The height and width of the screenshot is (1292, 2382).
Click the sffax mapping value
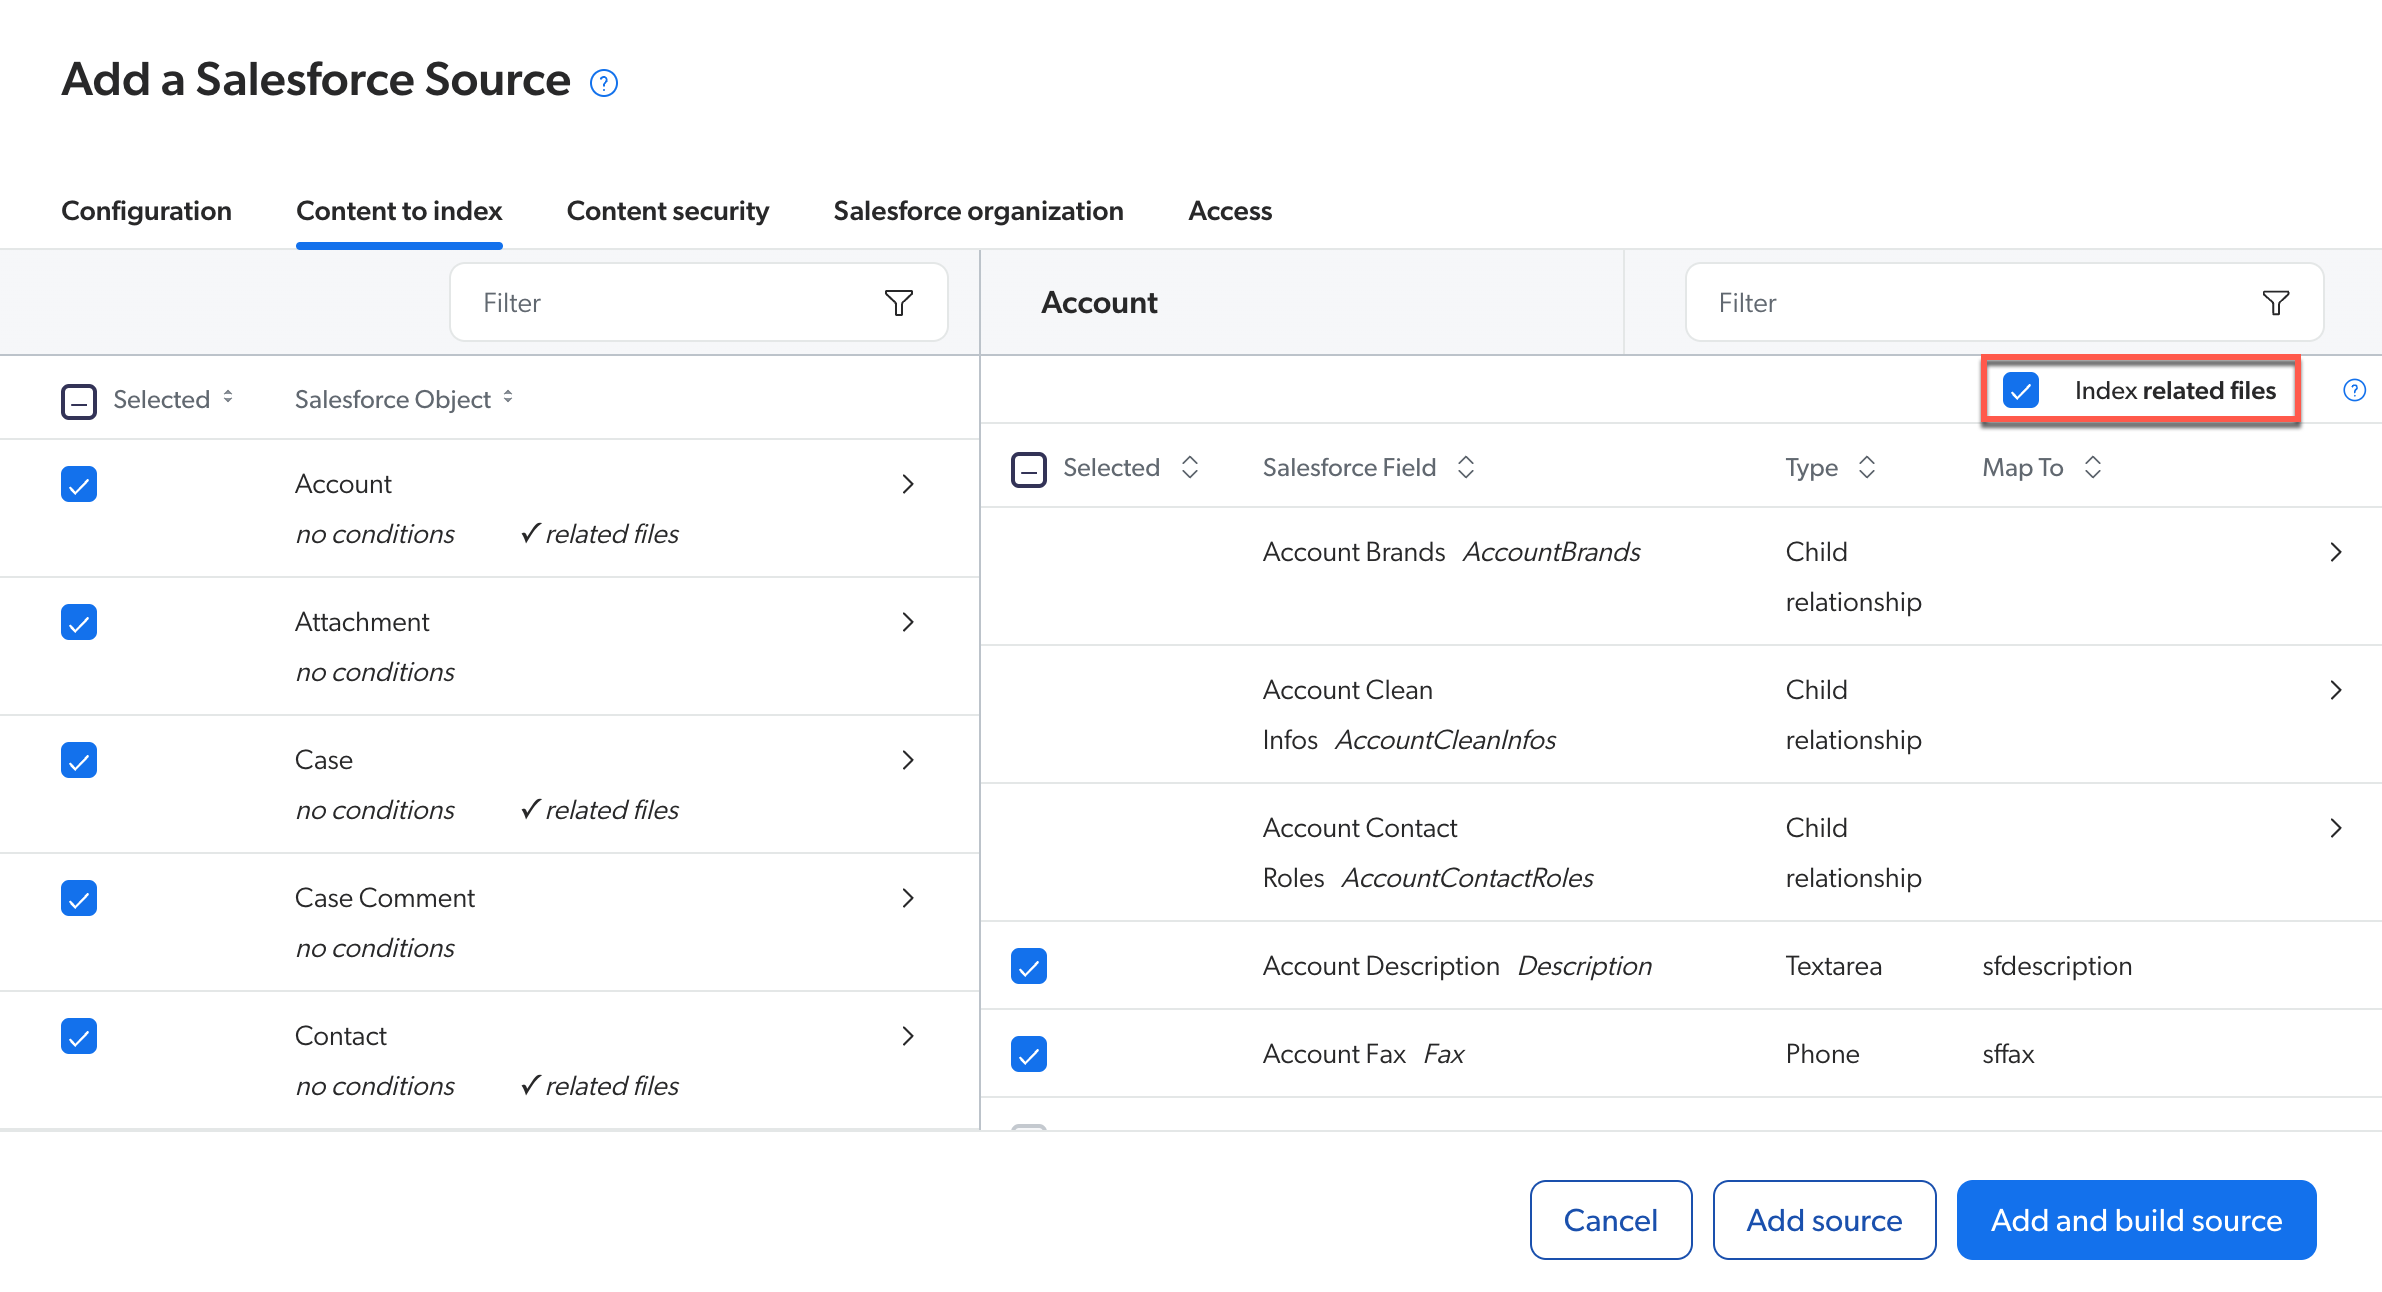click(x=2008, y=1054)
